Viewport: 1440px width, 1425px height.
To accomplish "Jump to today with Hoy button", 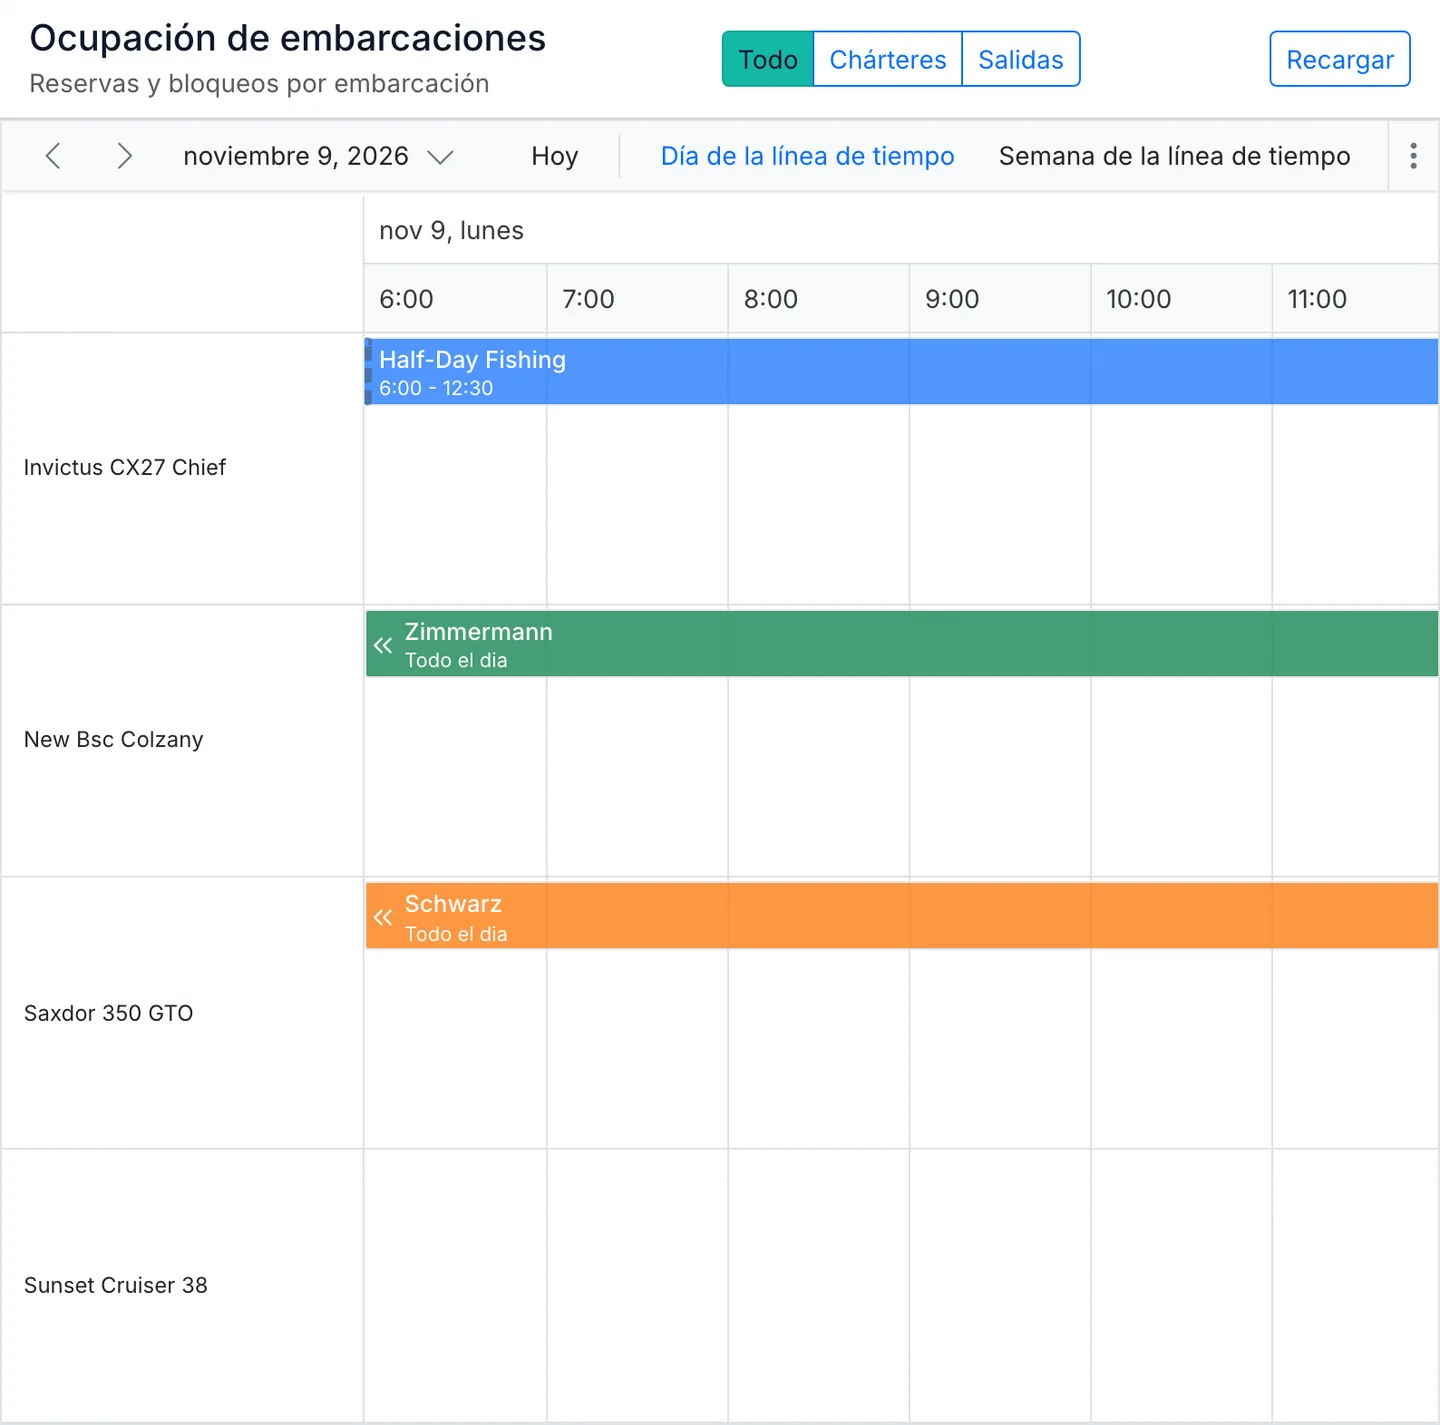I will (x=555, y=156).
